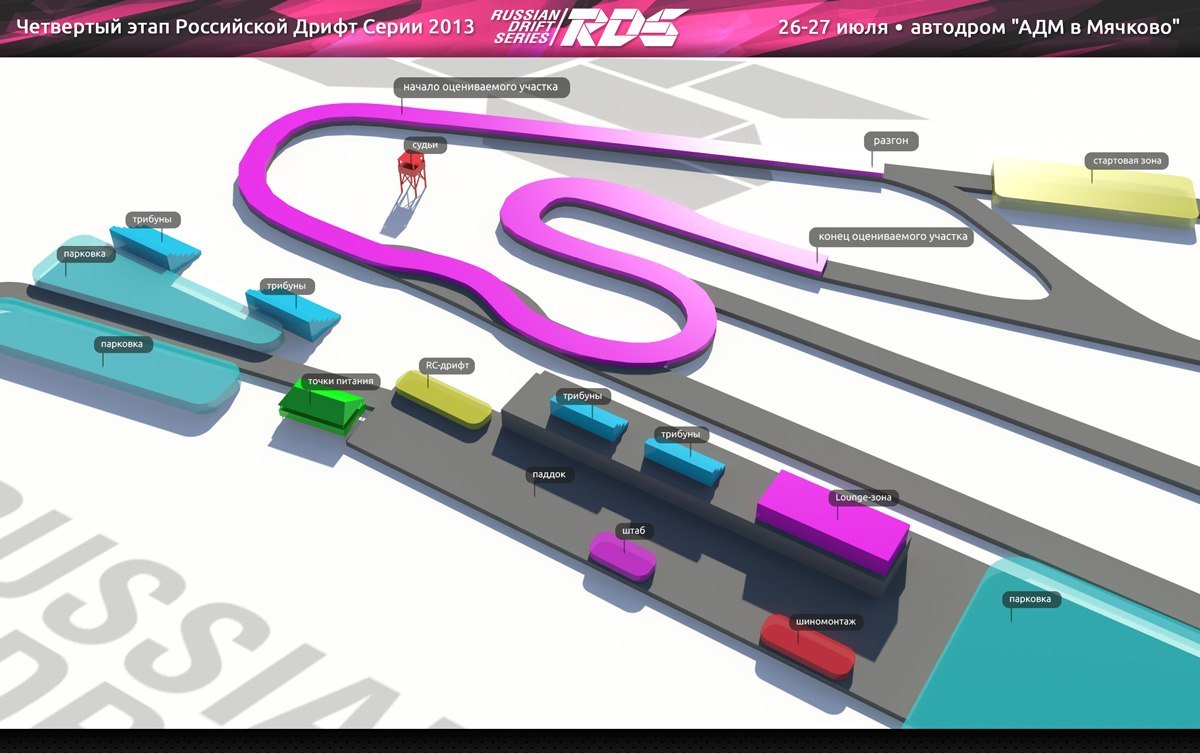Click the 'конец оцениваемого участка' label
The height and width of the screenshot is (753, 1200).
892,237
